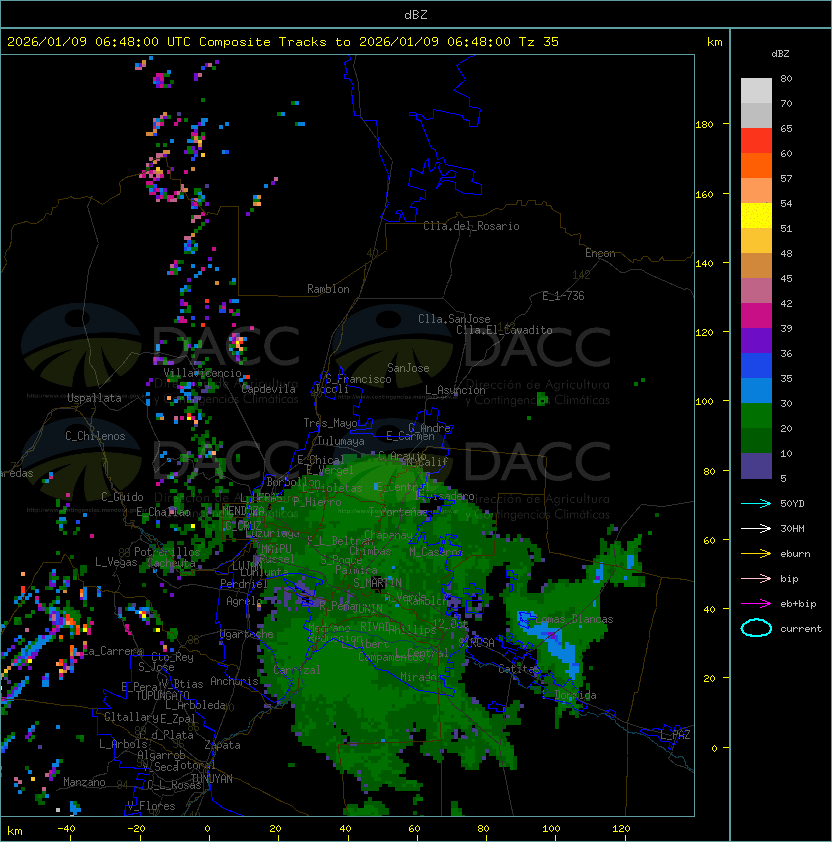Click the L_PAZ map label
The height and width of the screenshot is (842, 832).
(675, 735)
